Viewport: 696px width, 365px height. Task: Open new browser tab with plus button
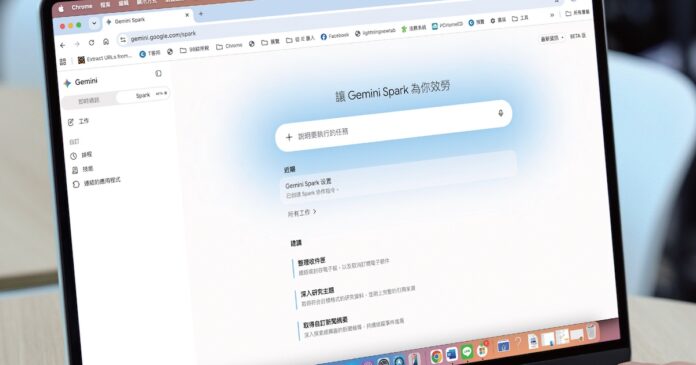(201, 14)
